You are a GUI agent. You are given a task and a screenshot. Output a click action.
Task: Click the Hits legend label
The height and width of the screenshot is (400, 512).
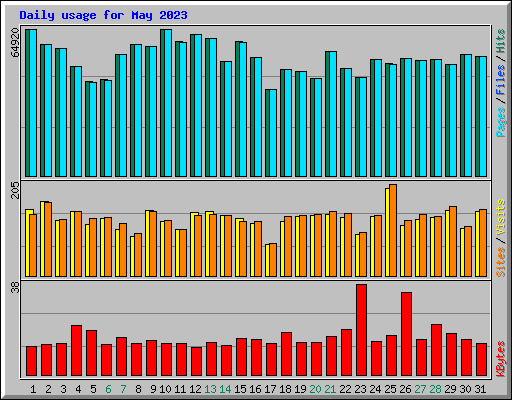tap(501, 41)
